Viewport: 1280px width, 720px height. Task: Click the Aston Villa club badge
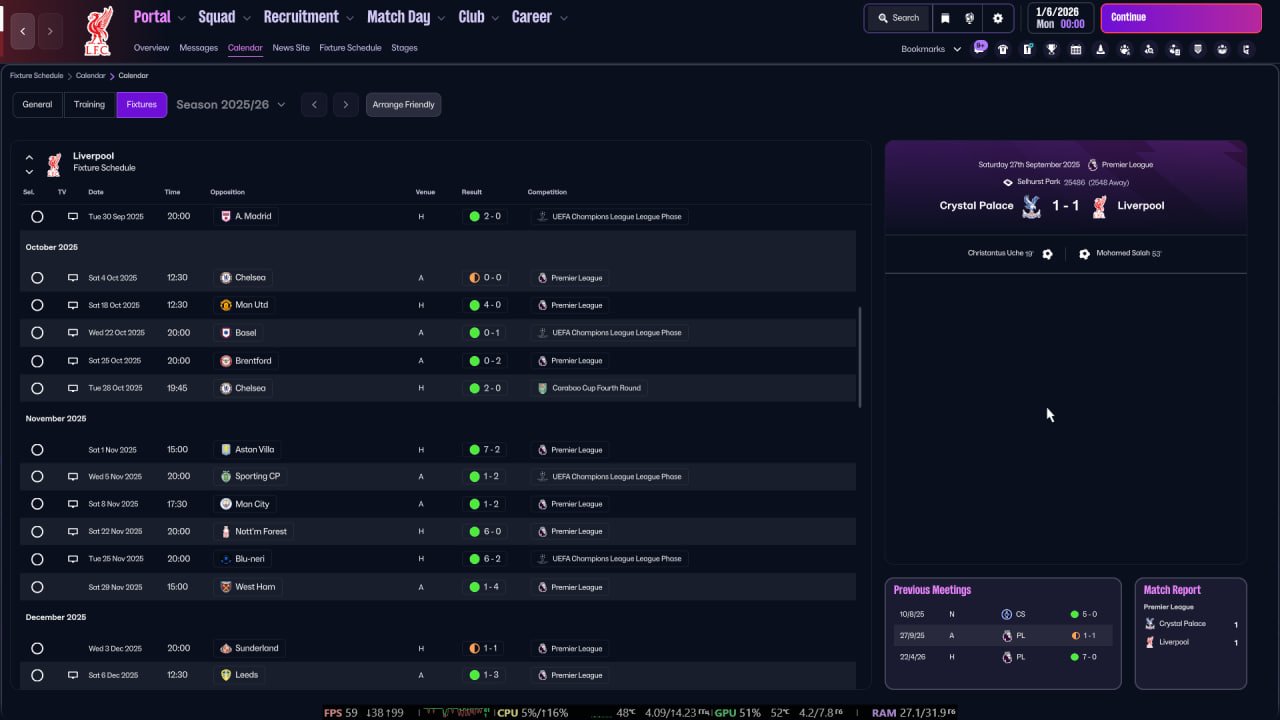pyautogui.click(x=226, y=450)
